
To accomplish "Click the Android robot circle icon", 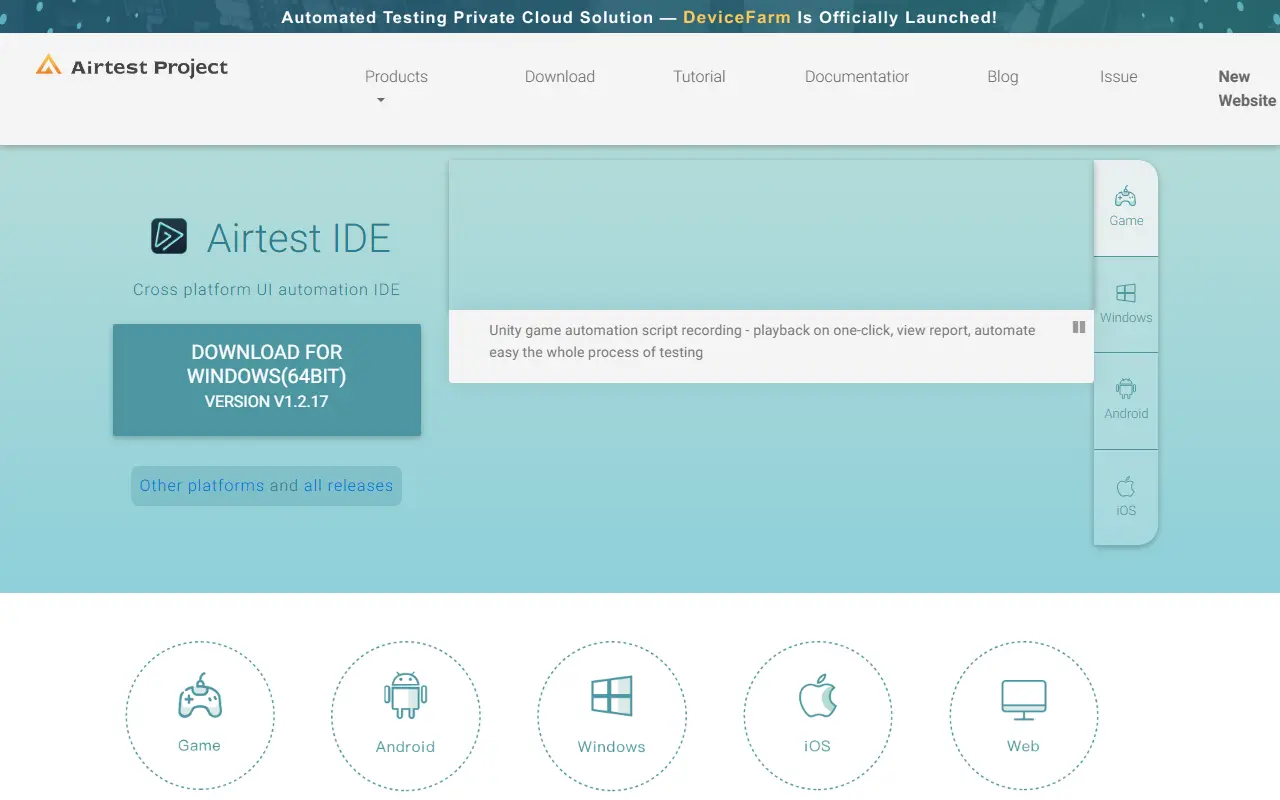I will 406,715.
